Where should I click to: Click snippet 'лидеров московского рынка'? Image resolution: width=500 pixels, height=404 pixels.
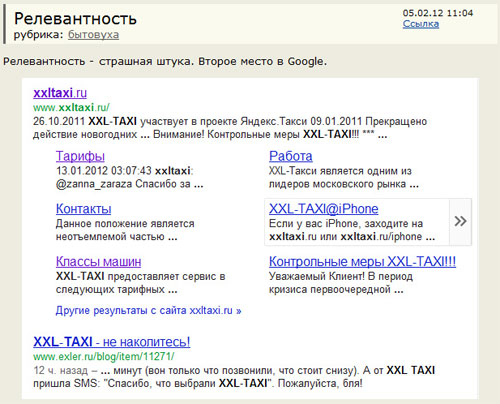(x=337, y=184)
